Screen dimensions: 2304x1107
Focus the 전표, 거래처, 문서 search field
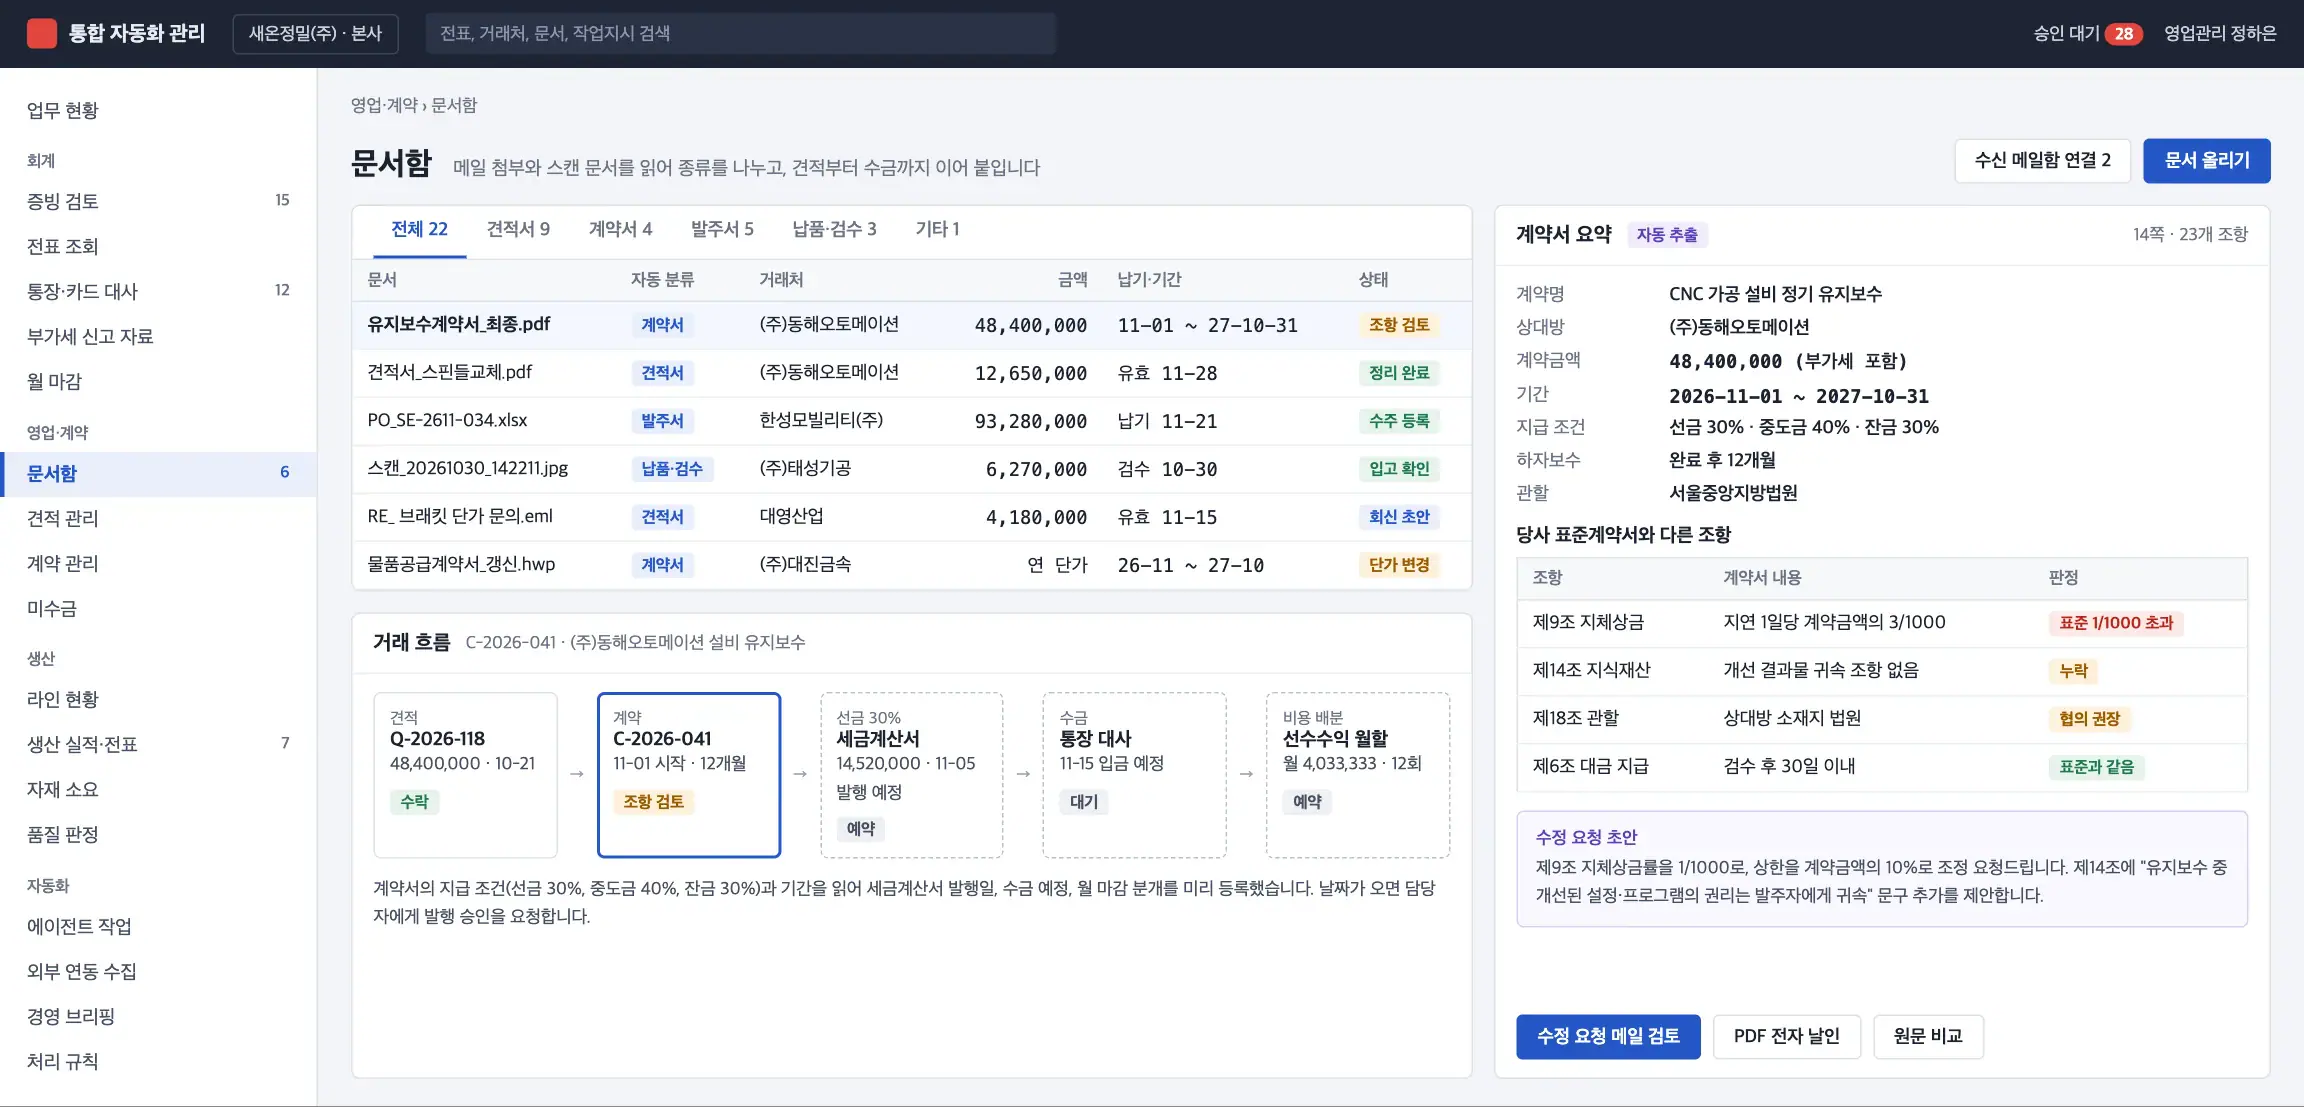point(741,33)
